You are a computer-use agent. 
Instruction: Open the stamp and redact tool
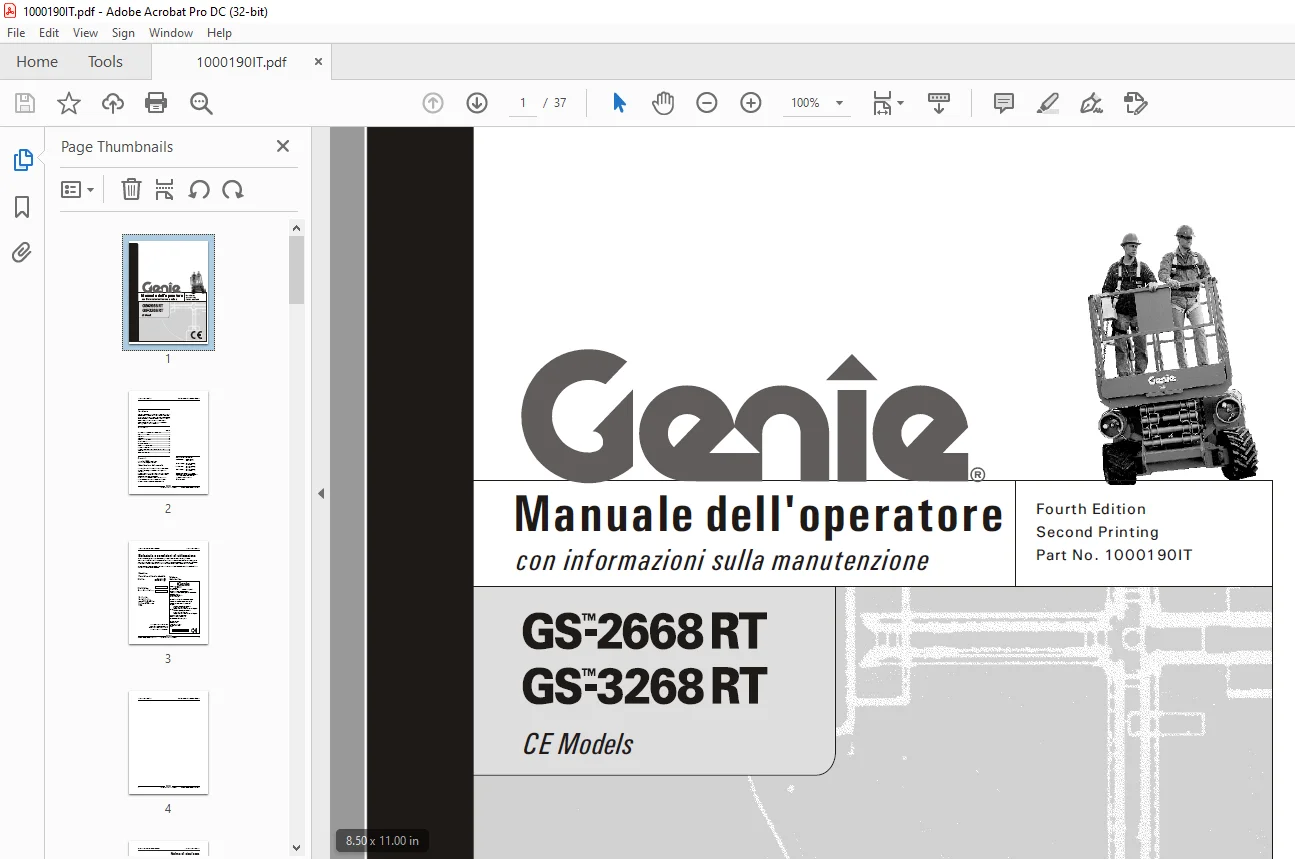[1135, 103]
